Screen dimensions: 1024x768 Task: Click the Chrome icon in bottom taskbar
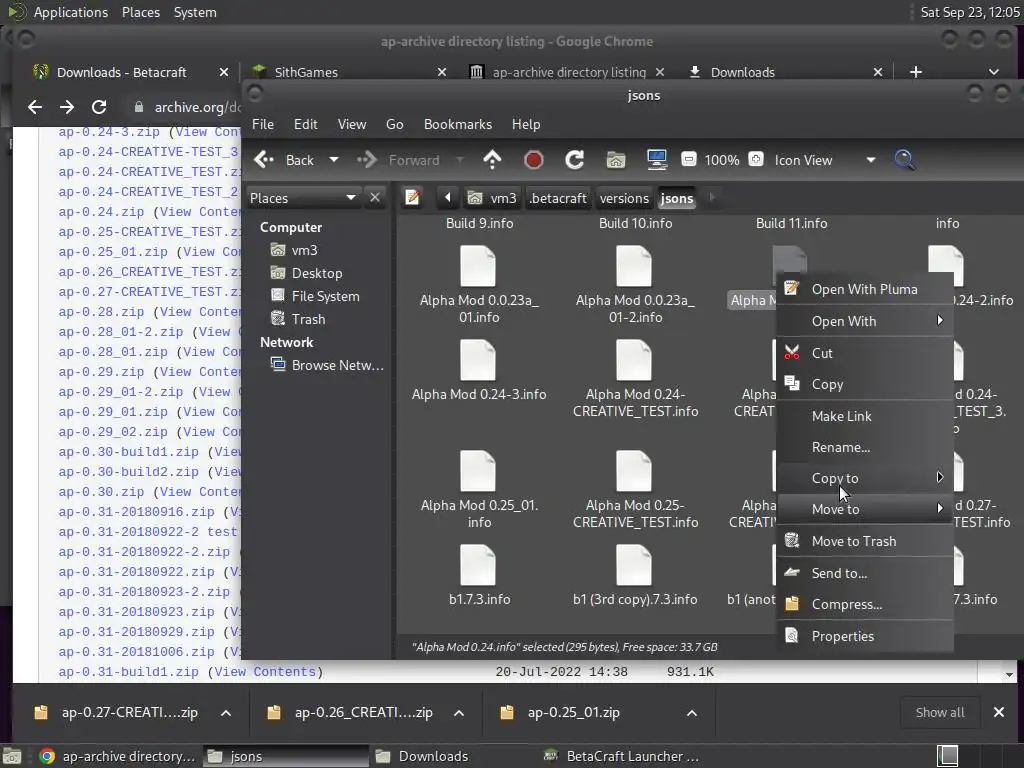pos(47,756)
